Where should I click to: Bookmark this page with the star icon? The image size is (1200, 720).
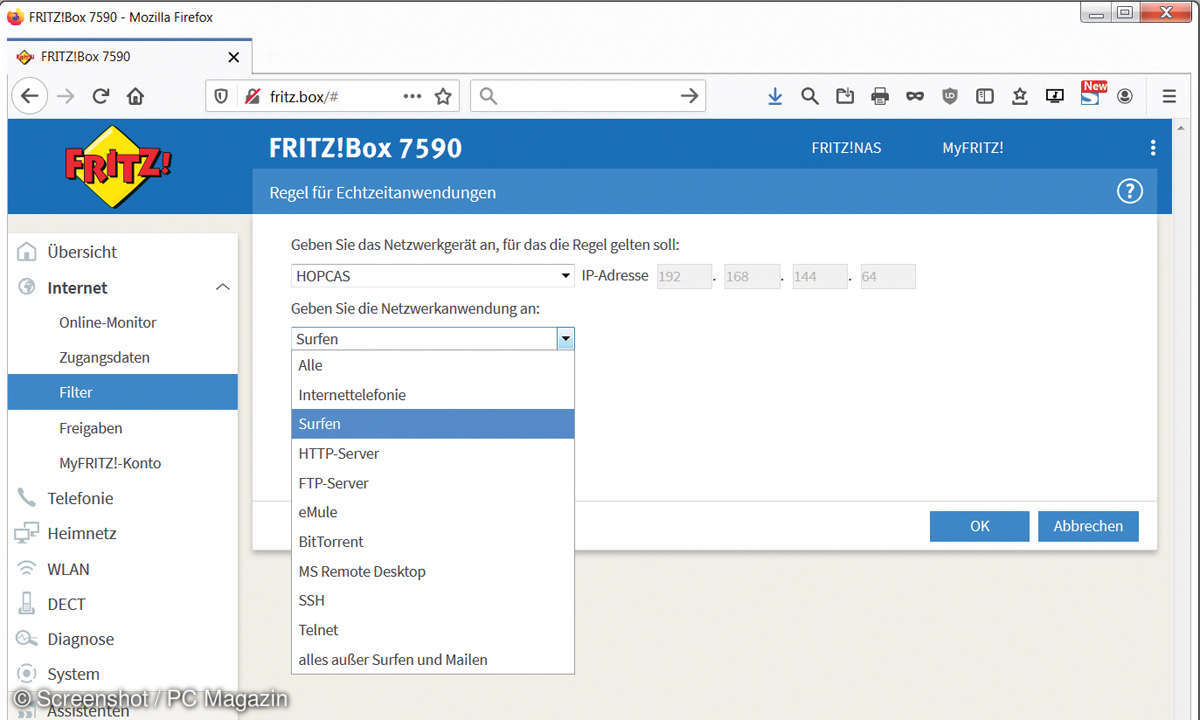443,96
